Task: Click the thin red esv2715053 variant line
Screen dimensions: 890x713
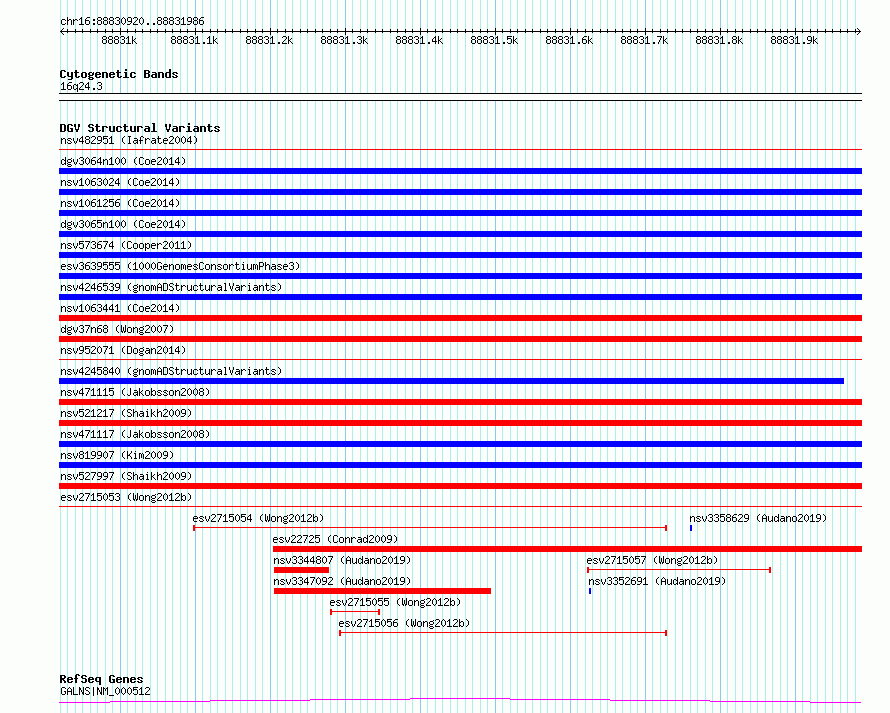Action: [460, 507]
